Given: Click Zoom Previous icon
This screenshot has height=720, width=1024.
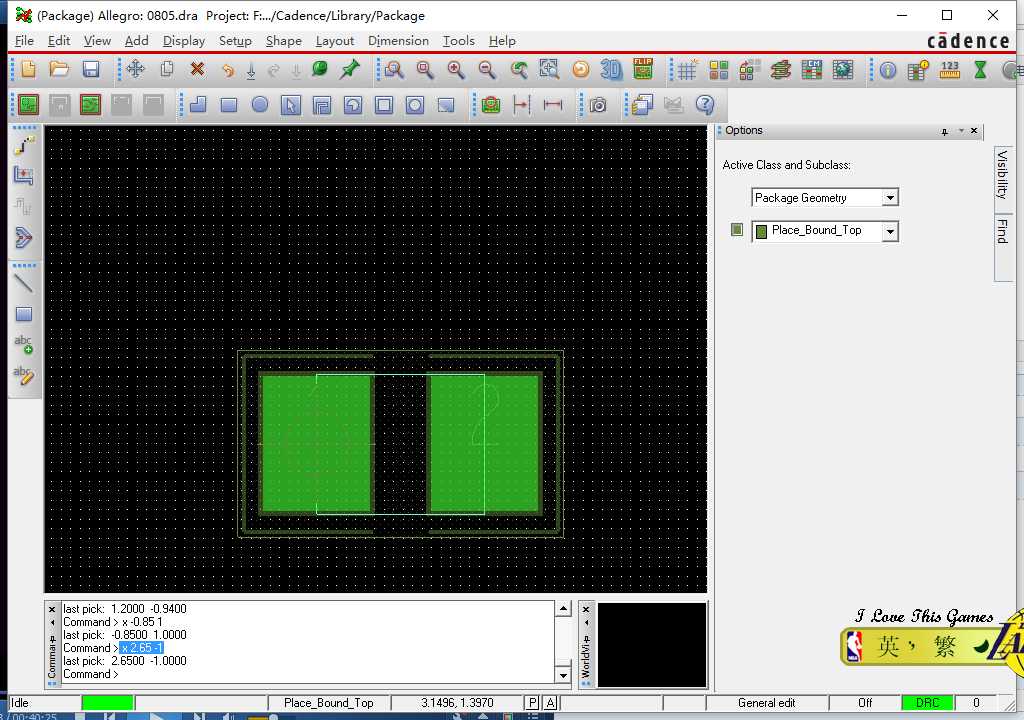Looking at the screenshot, I should point(519,69).
